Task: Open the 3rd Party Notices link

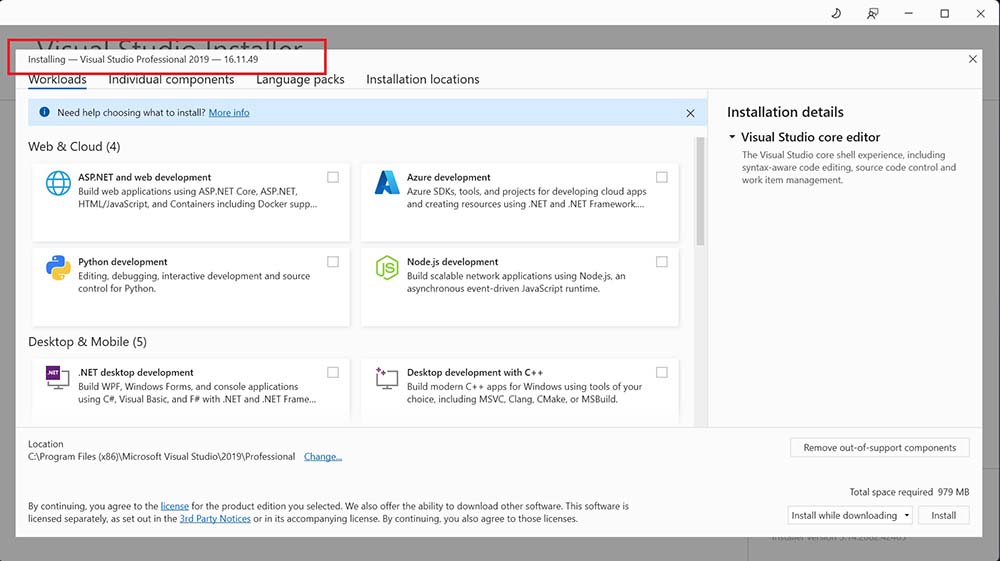Action: click(x=214, y=519)
